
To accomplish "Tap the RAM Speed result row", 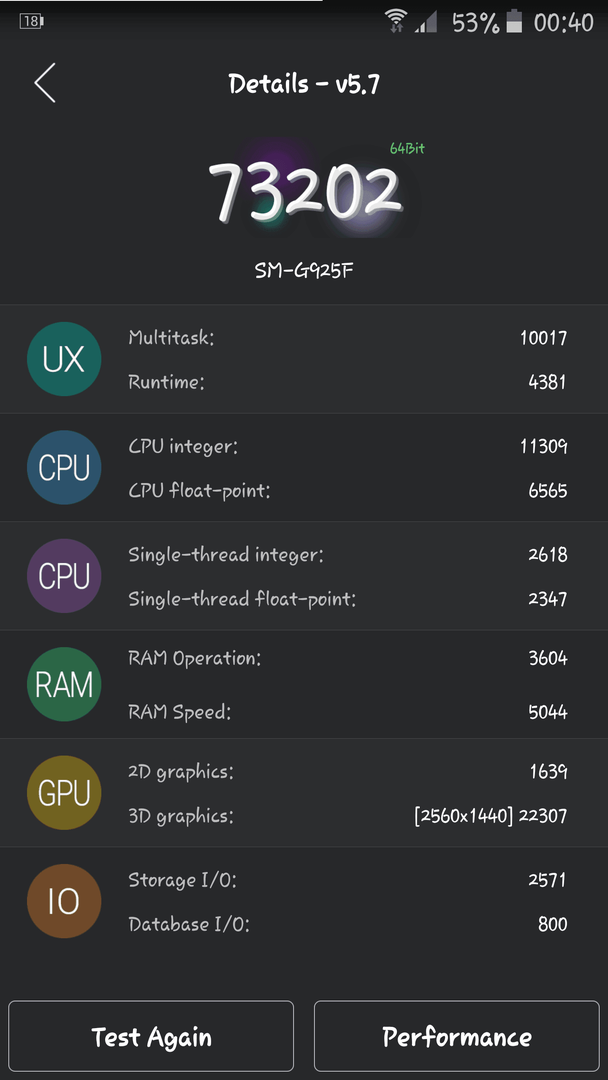I will click(348, 712).
